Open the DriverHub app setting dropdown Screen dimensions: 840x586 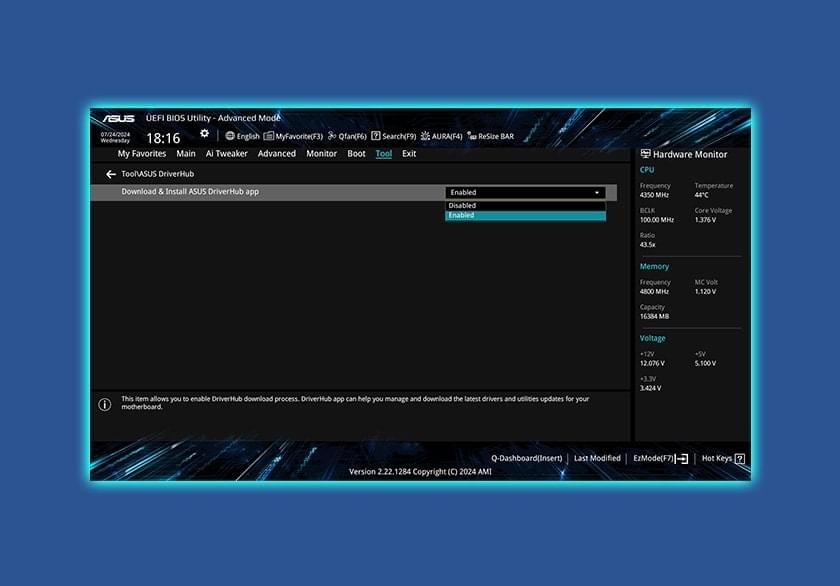click(x=596, y=192)
